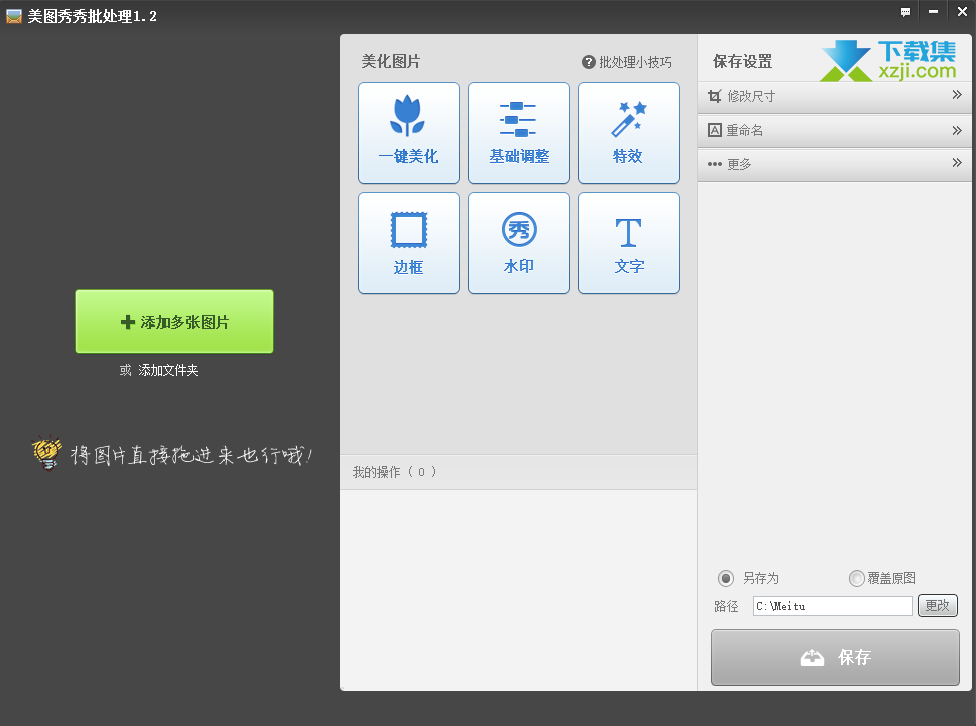This screenshot has height=726, width=976.
Task: Open the 文字 text tool
Action: click(629, 243)
